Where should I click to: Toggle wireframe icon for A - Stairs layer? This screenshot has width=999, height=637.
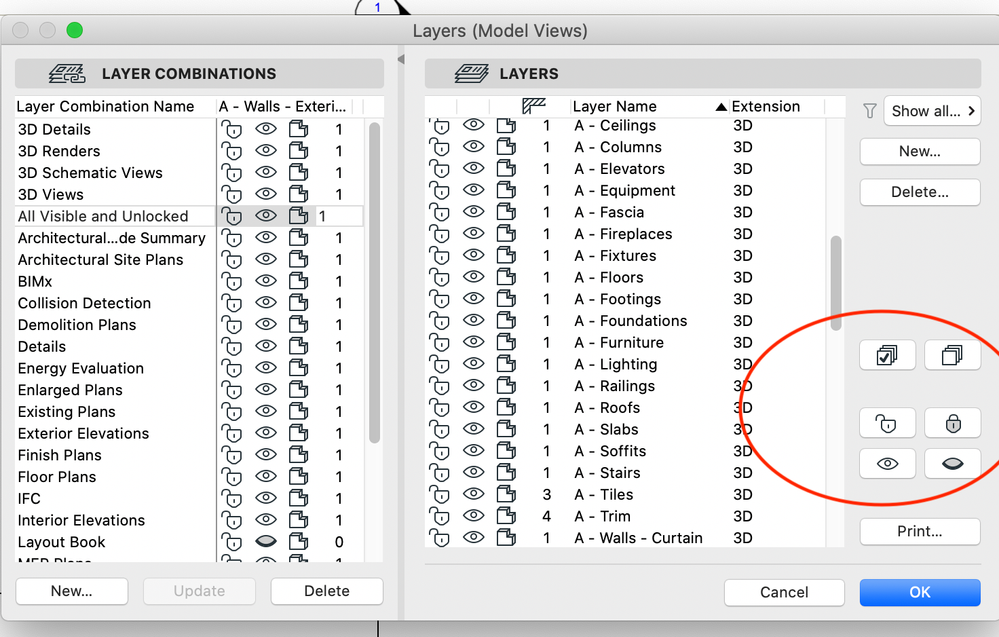[x=506, y=473]
